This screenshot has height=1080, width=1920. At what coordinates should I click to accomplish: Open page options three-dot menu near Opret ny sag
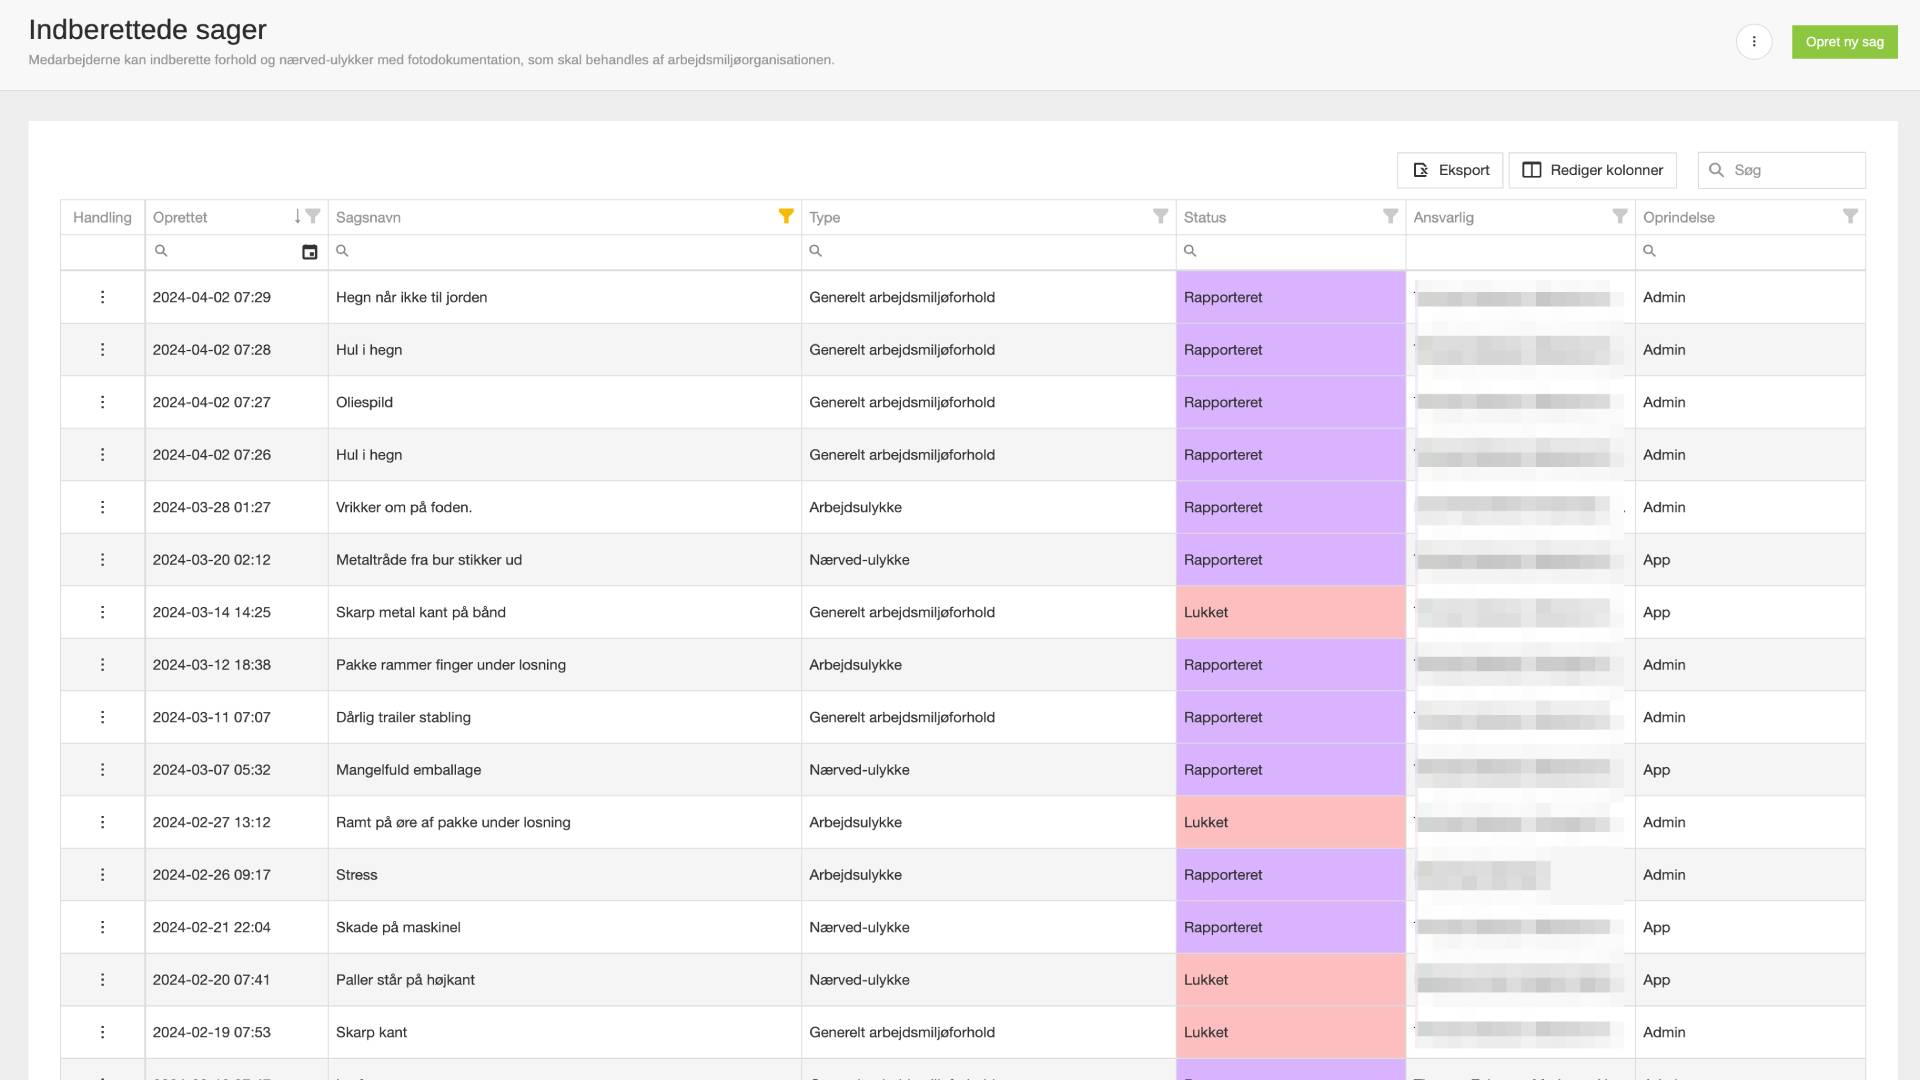(1754, 42)
